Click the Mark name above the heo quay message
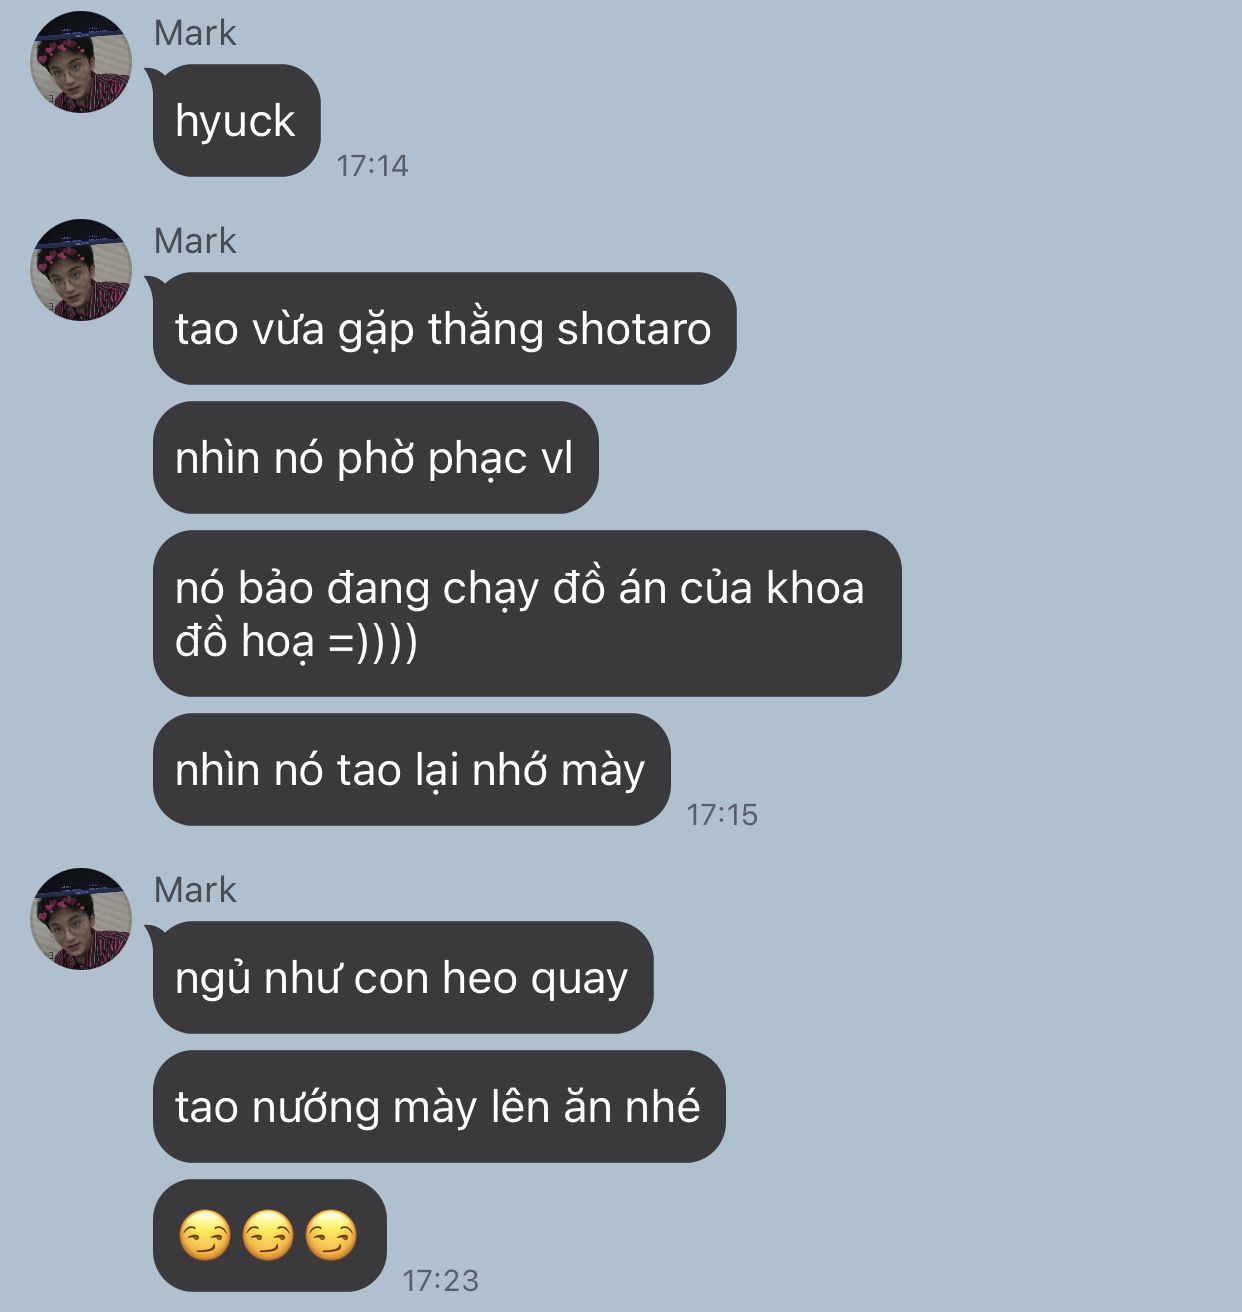This screenshot has width=1242, height=1312. (x=195, y=890)
